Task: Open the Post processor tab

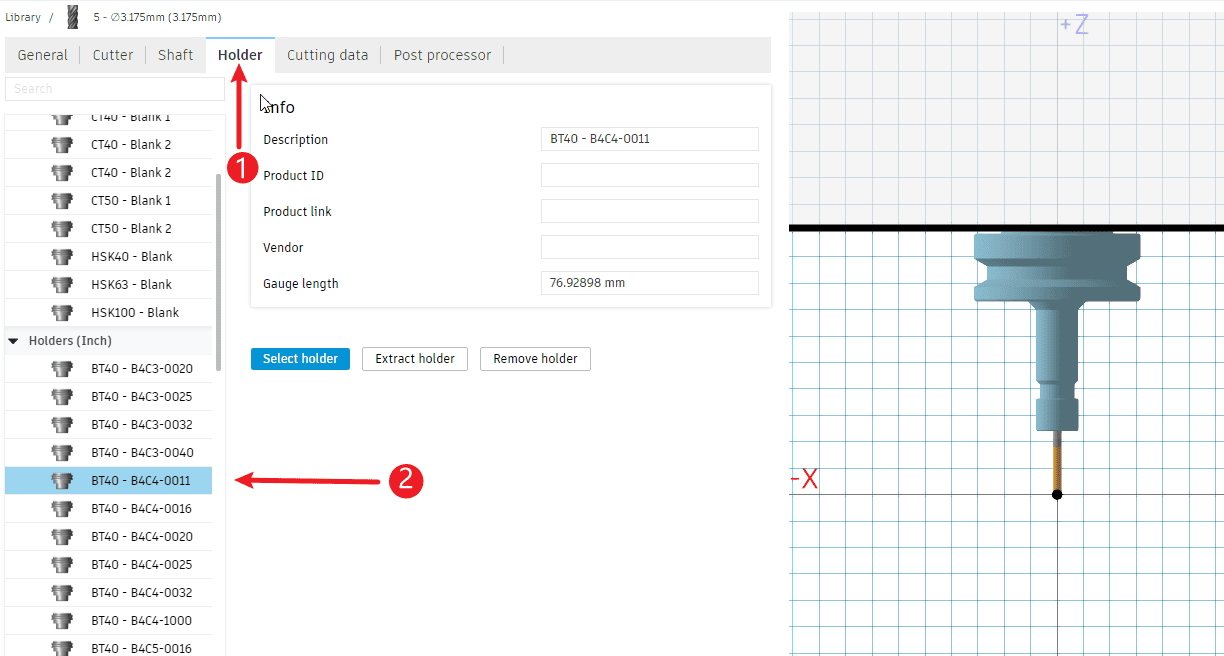Action: (x=442, y=55)
